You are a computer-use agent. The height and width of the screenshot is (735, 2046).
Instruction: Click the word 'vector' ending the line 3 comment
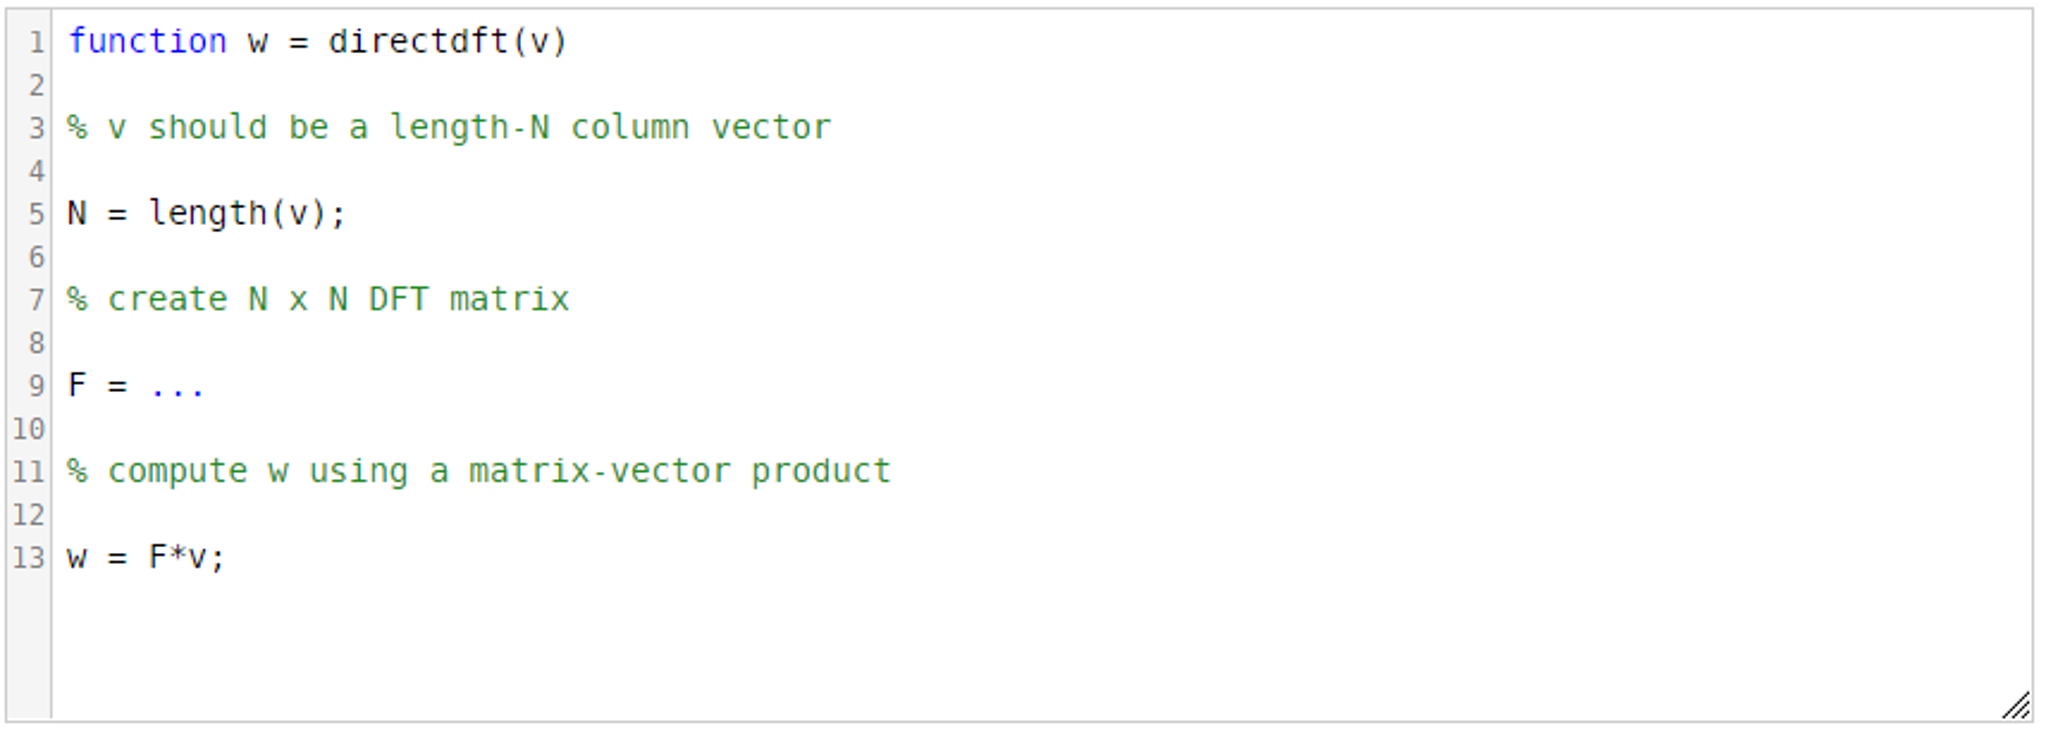pos(770,128)
